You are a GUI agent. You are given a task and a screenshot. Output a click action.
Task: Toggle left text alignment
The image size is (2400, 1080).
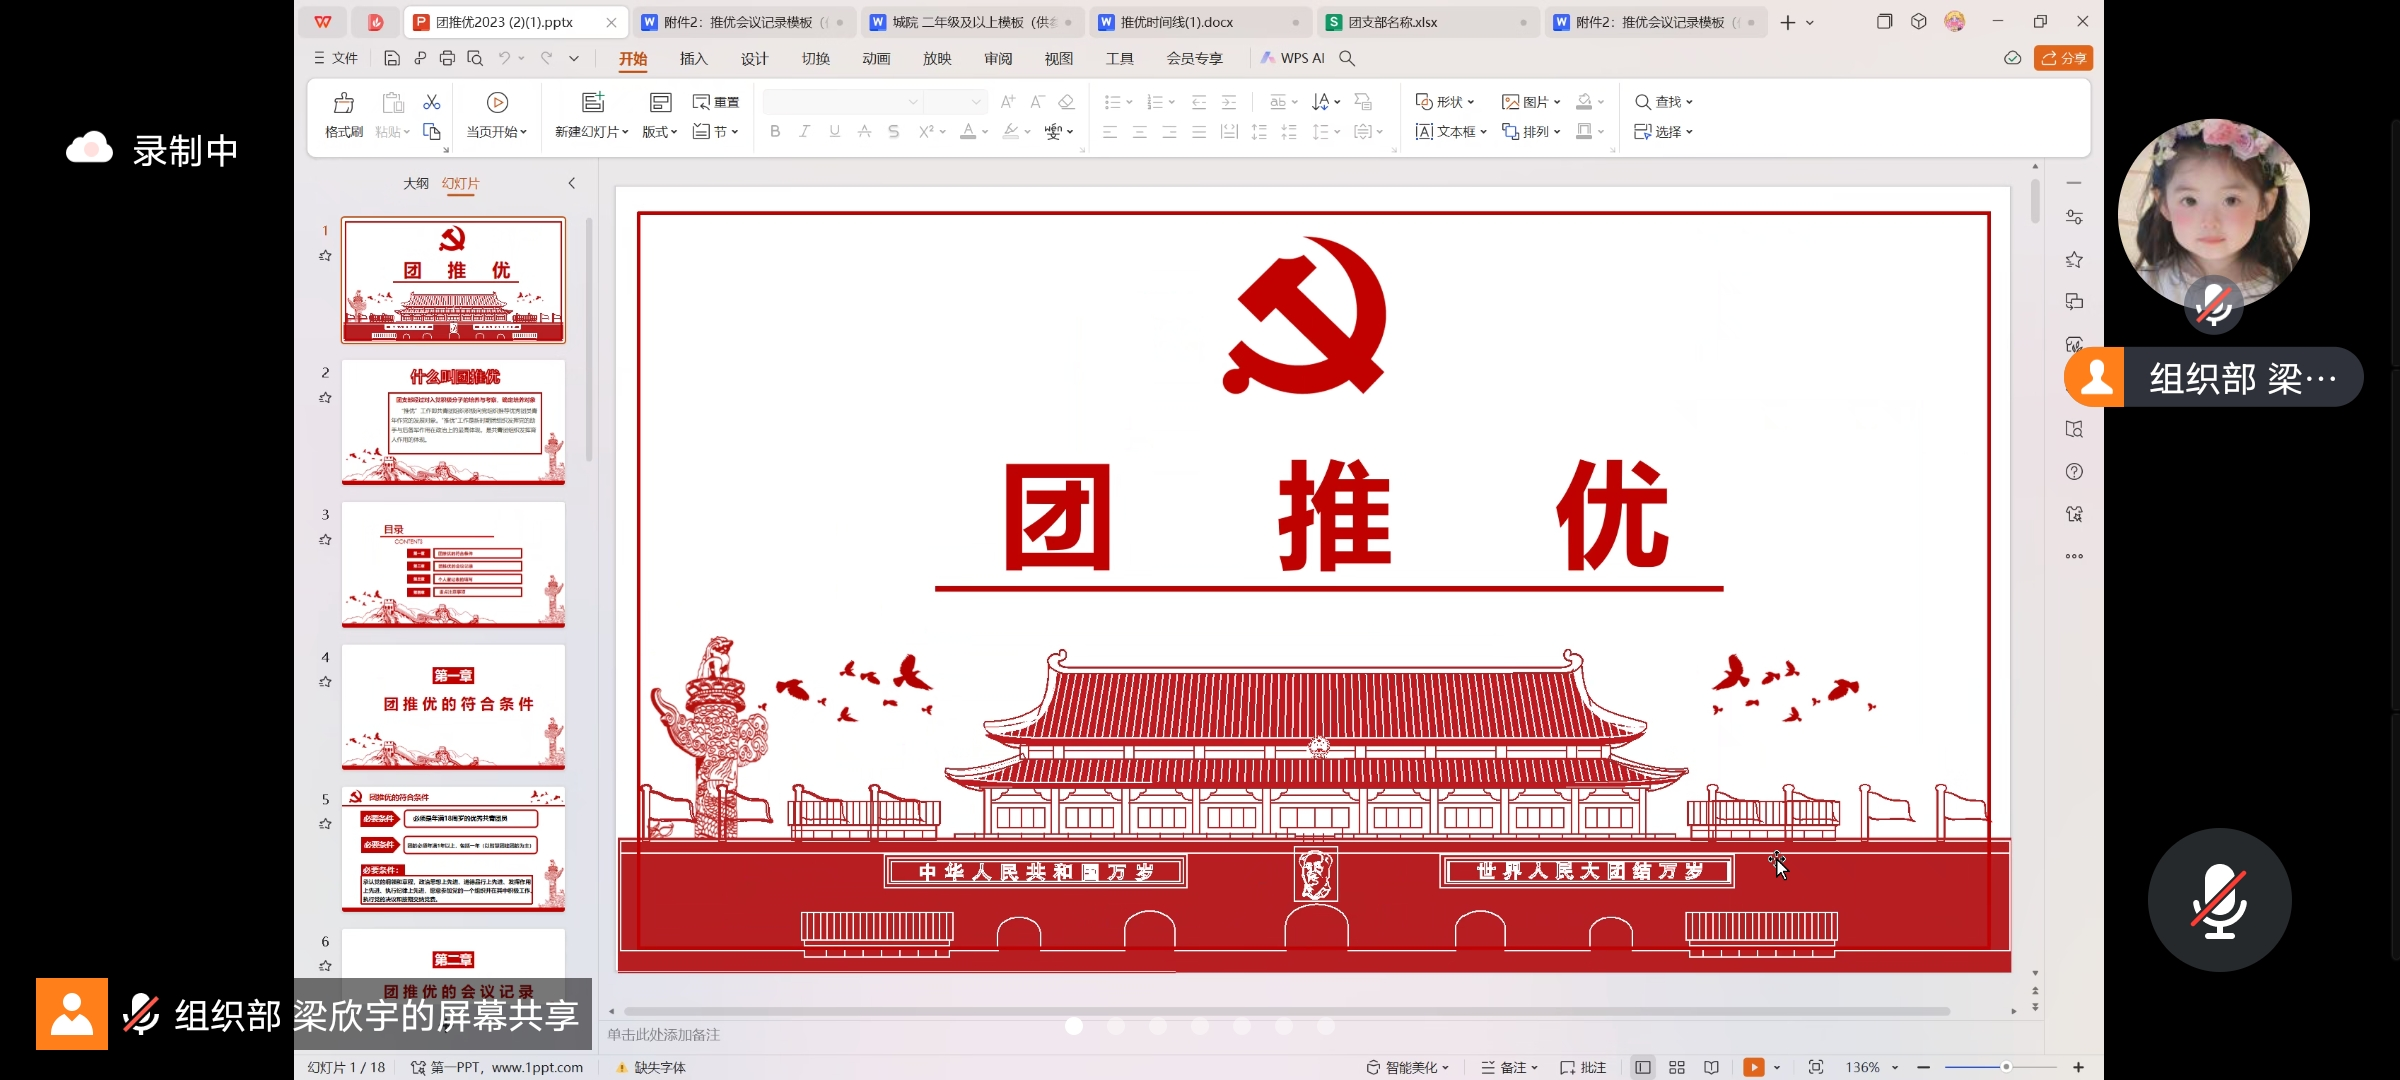click(x=1110, y=131)
